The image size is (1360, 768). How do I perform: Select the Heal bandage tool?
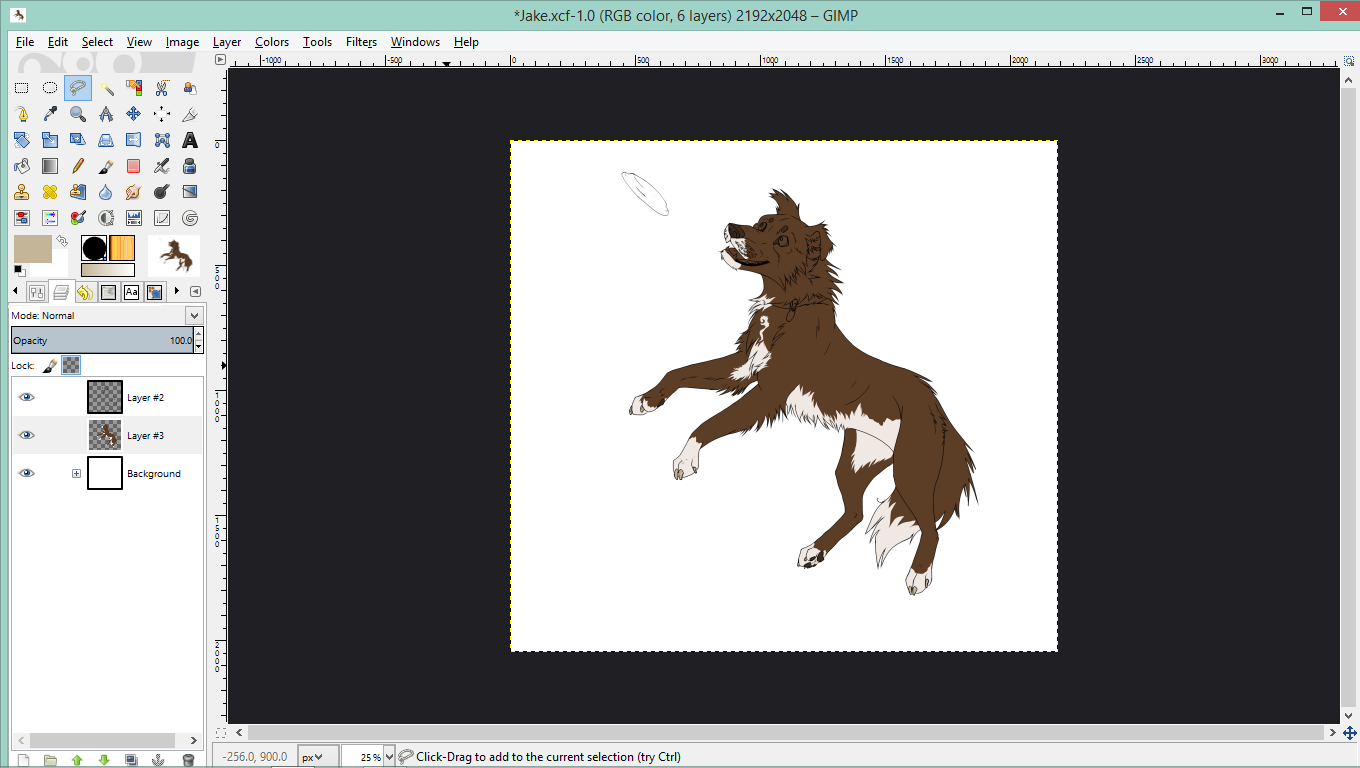[x=49, y=192]
